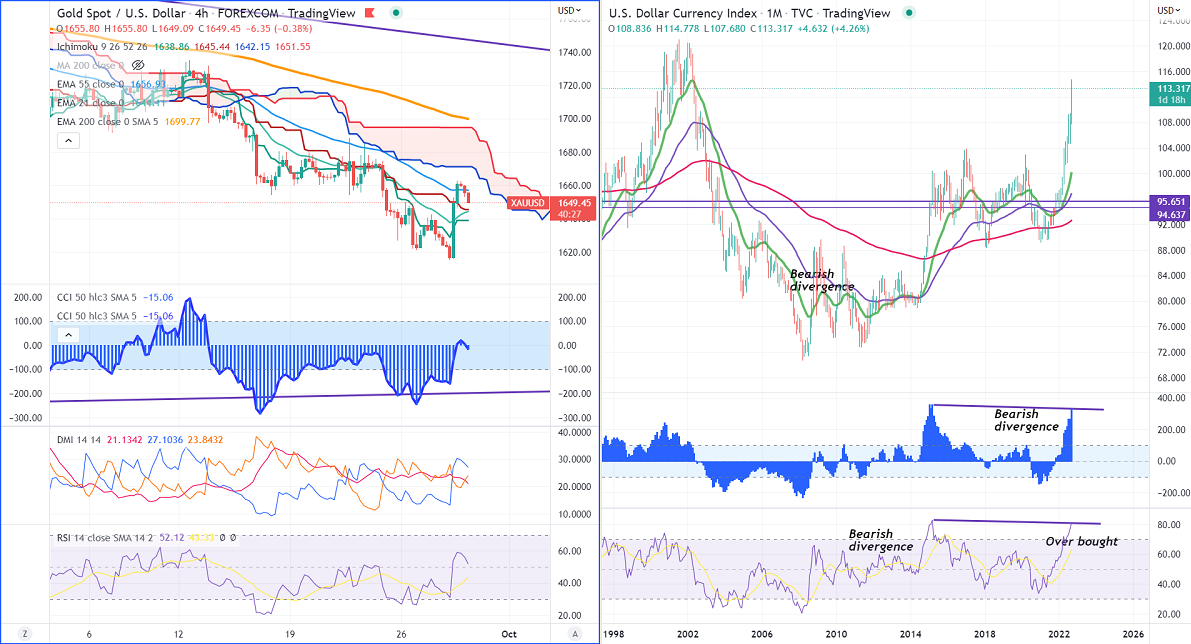
Task: Click the Z timezone button at bottom left
Action: [x=25, y=634]
